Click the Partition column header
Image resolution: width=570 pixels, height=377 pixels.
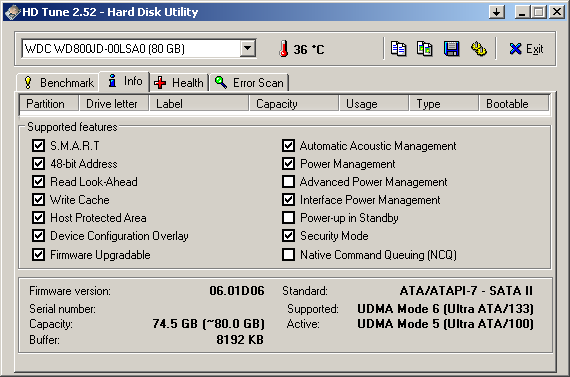pos(49,104)
